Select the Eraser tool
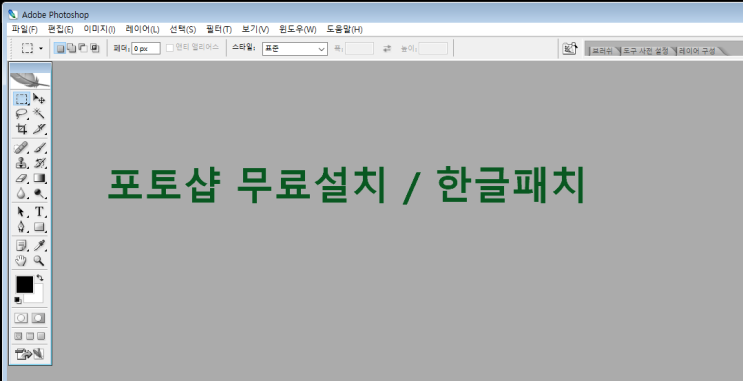 [21, 178]
